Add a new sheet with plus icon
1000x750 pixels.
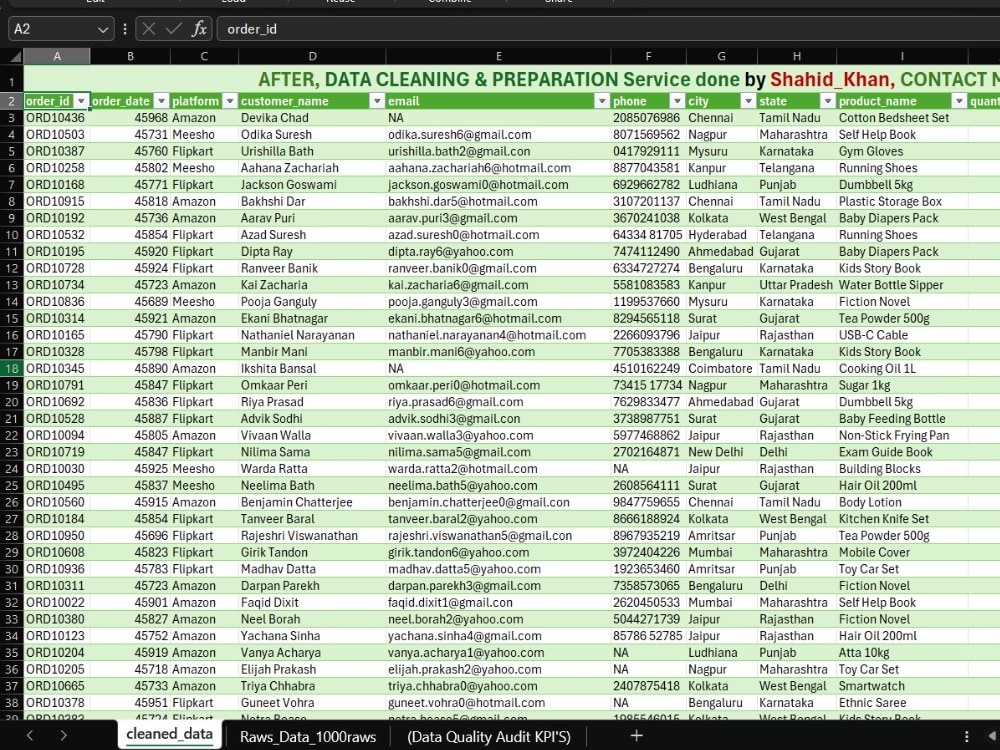[x=636, y=735]
